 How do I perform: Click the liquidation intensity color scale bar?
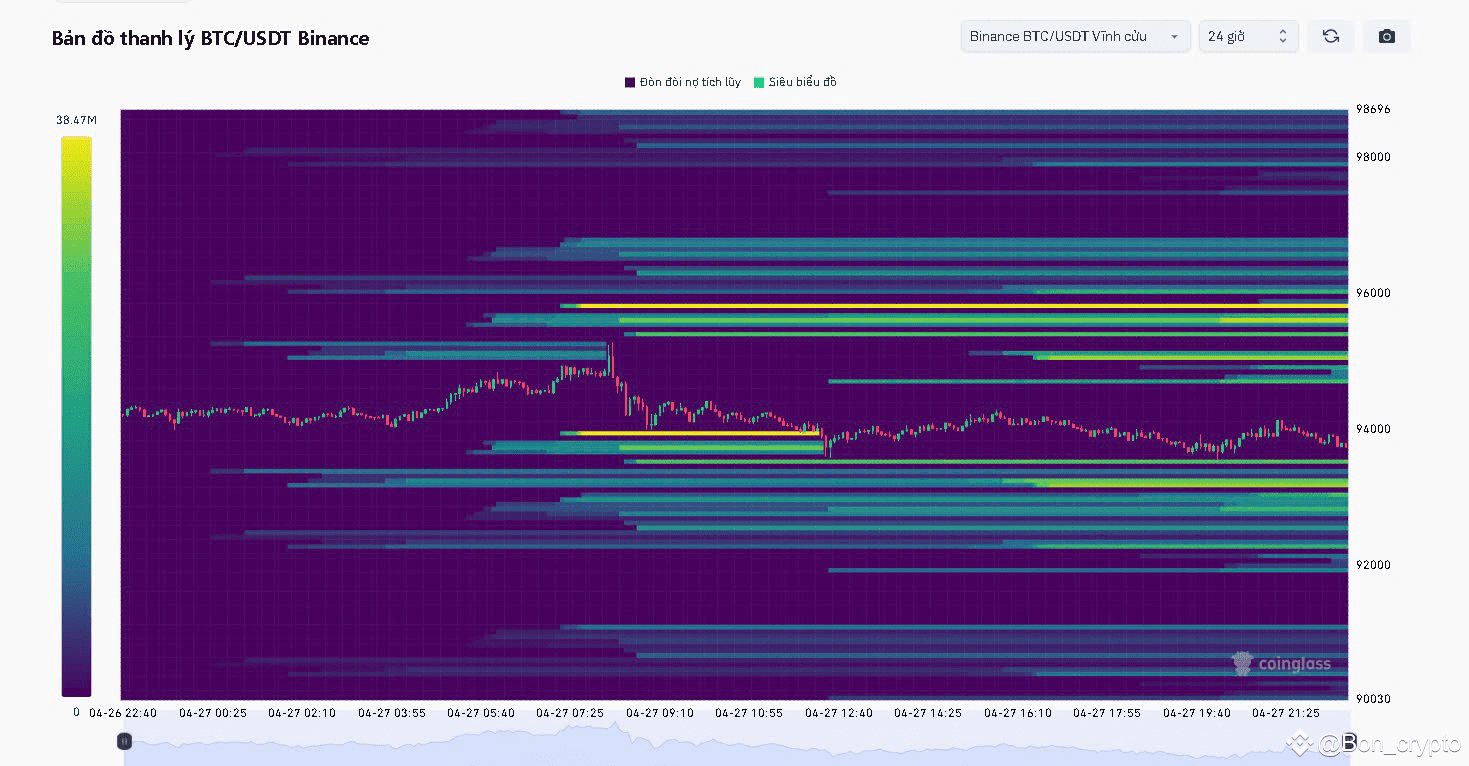[76, 416]
